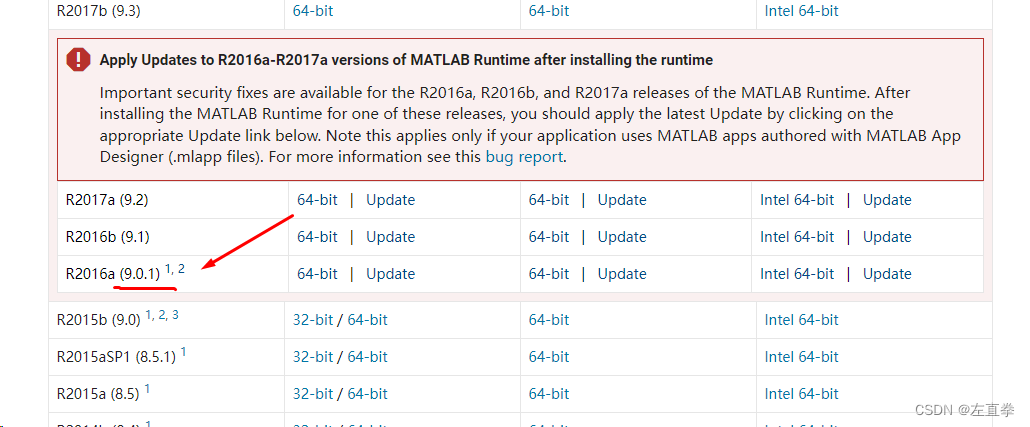
Task: Select the R2015a (8.5) release label
Action: coord(98,393)
